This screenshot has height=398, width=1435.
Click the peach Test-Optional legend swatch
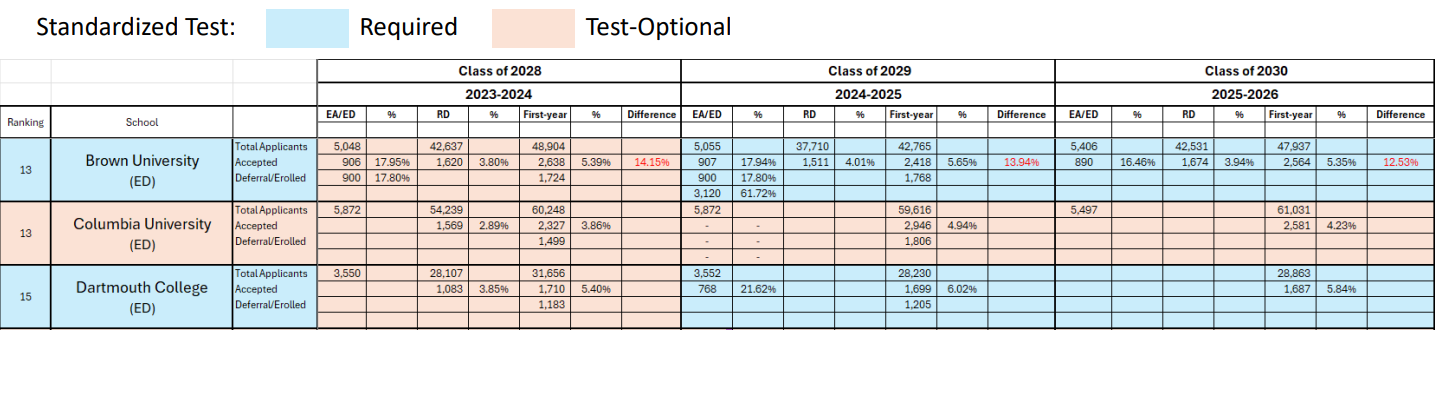(533, 28)
